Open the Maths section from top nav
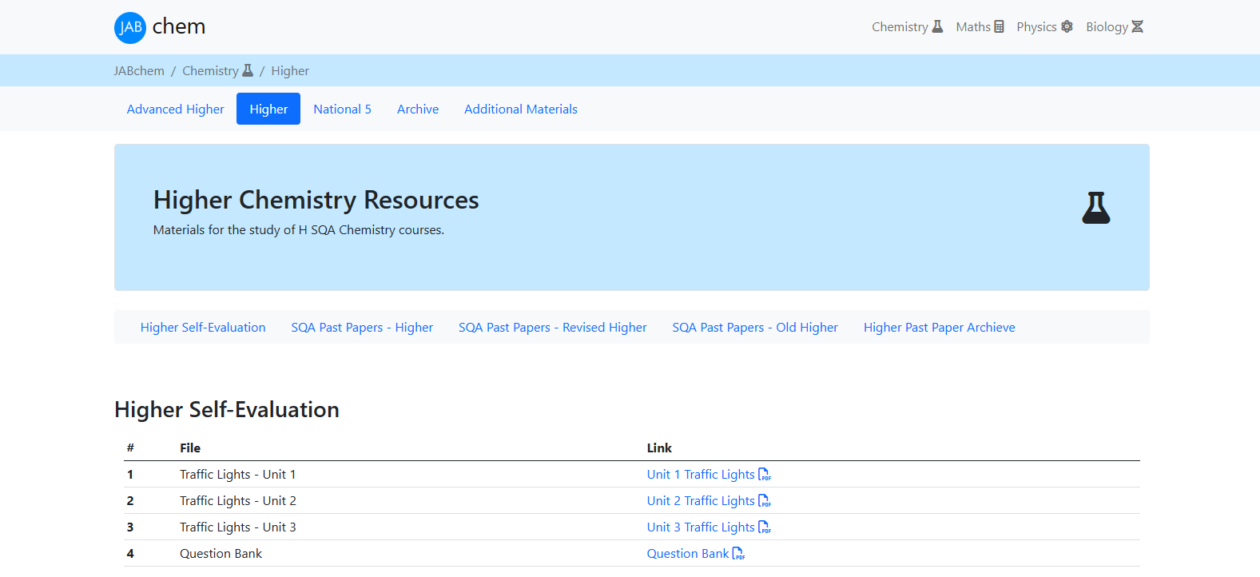 tap(979, 27)
